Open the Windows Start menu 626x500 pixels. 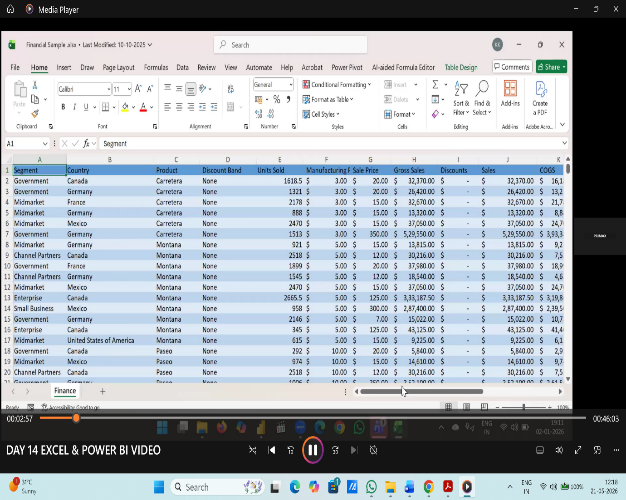(x=159, y=487)
